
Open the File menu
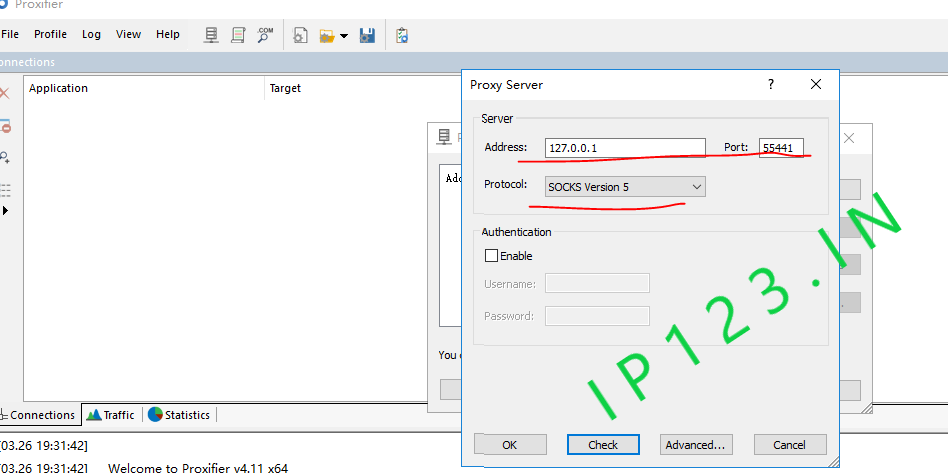pyautogui.click(x=10, y=34)
